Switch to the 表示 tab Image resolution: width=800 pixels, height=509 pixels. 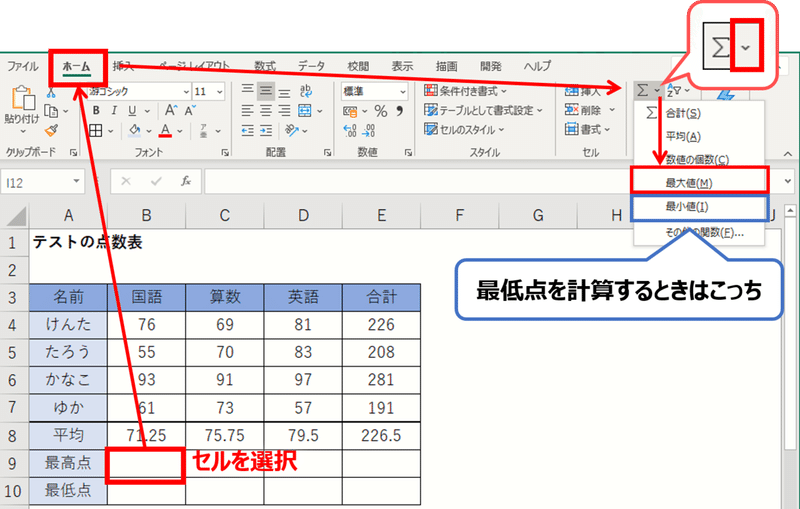point(402,66)
